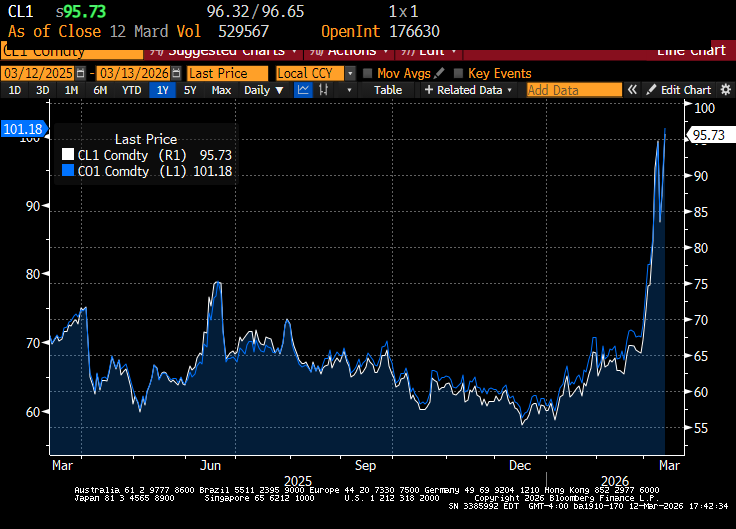The image size is (736, 529).
Task: Open the Daily periodicity dropdown
Action: pyautogui.click(x=263, y=90)
